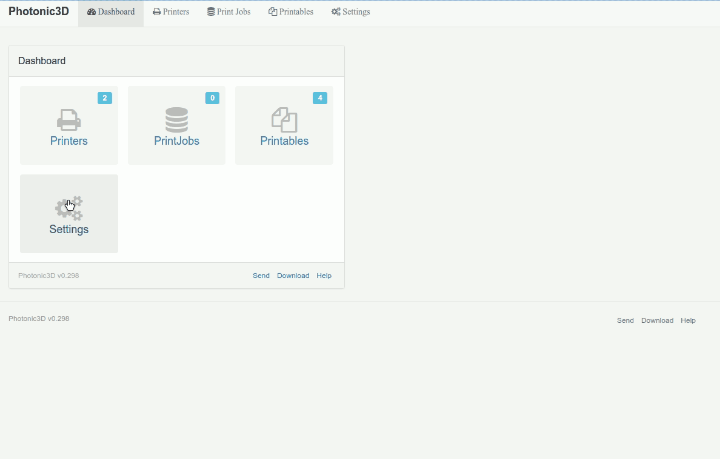Image resolution: width=720 pixels, height=459 pixels.
Task: Select the Printables text label in the dashboard tile
Action: [284, 141]
